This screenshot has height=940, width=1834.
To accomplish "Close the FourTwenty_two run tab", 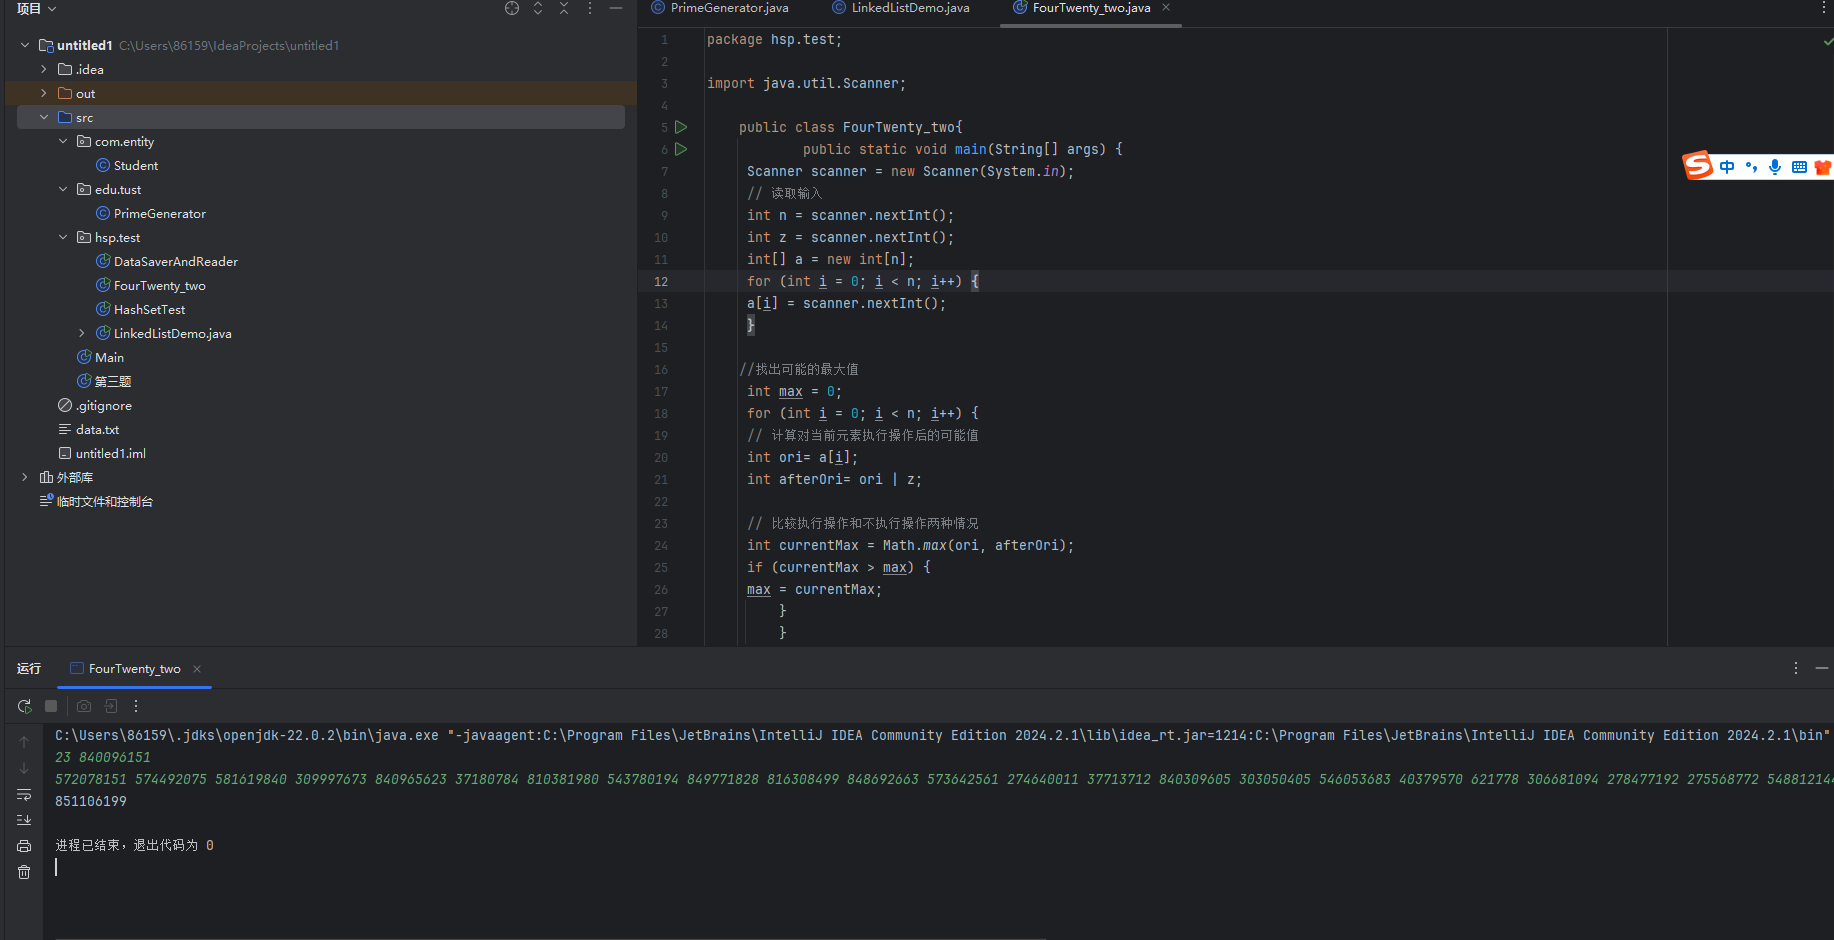I will (197, 669).
